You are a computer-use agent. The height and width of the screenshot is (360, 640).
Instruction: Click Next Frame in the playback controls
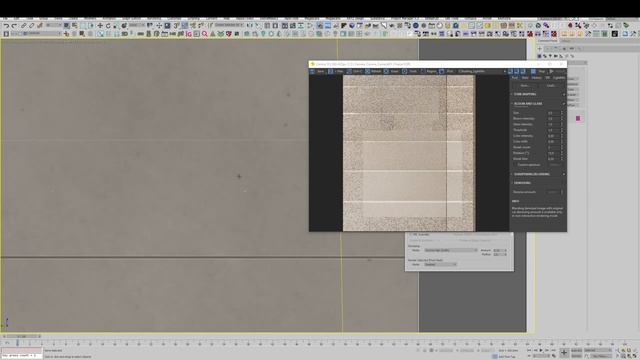click(x=547, y=350)
